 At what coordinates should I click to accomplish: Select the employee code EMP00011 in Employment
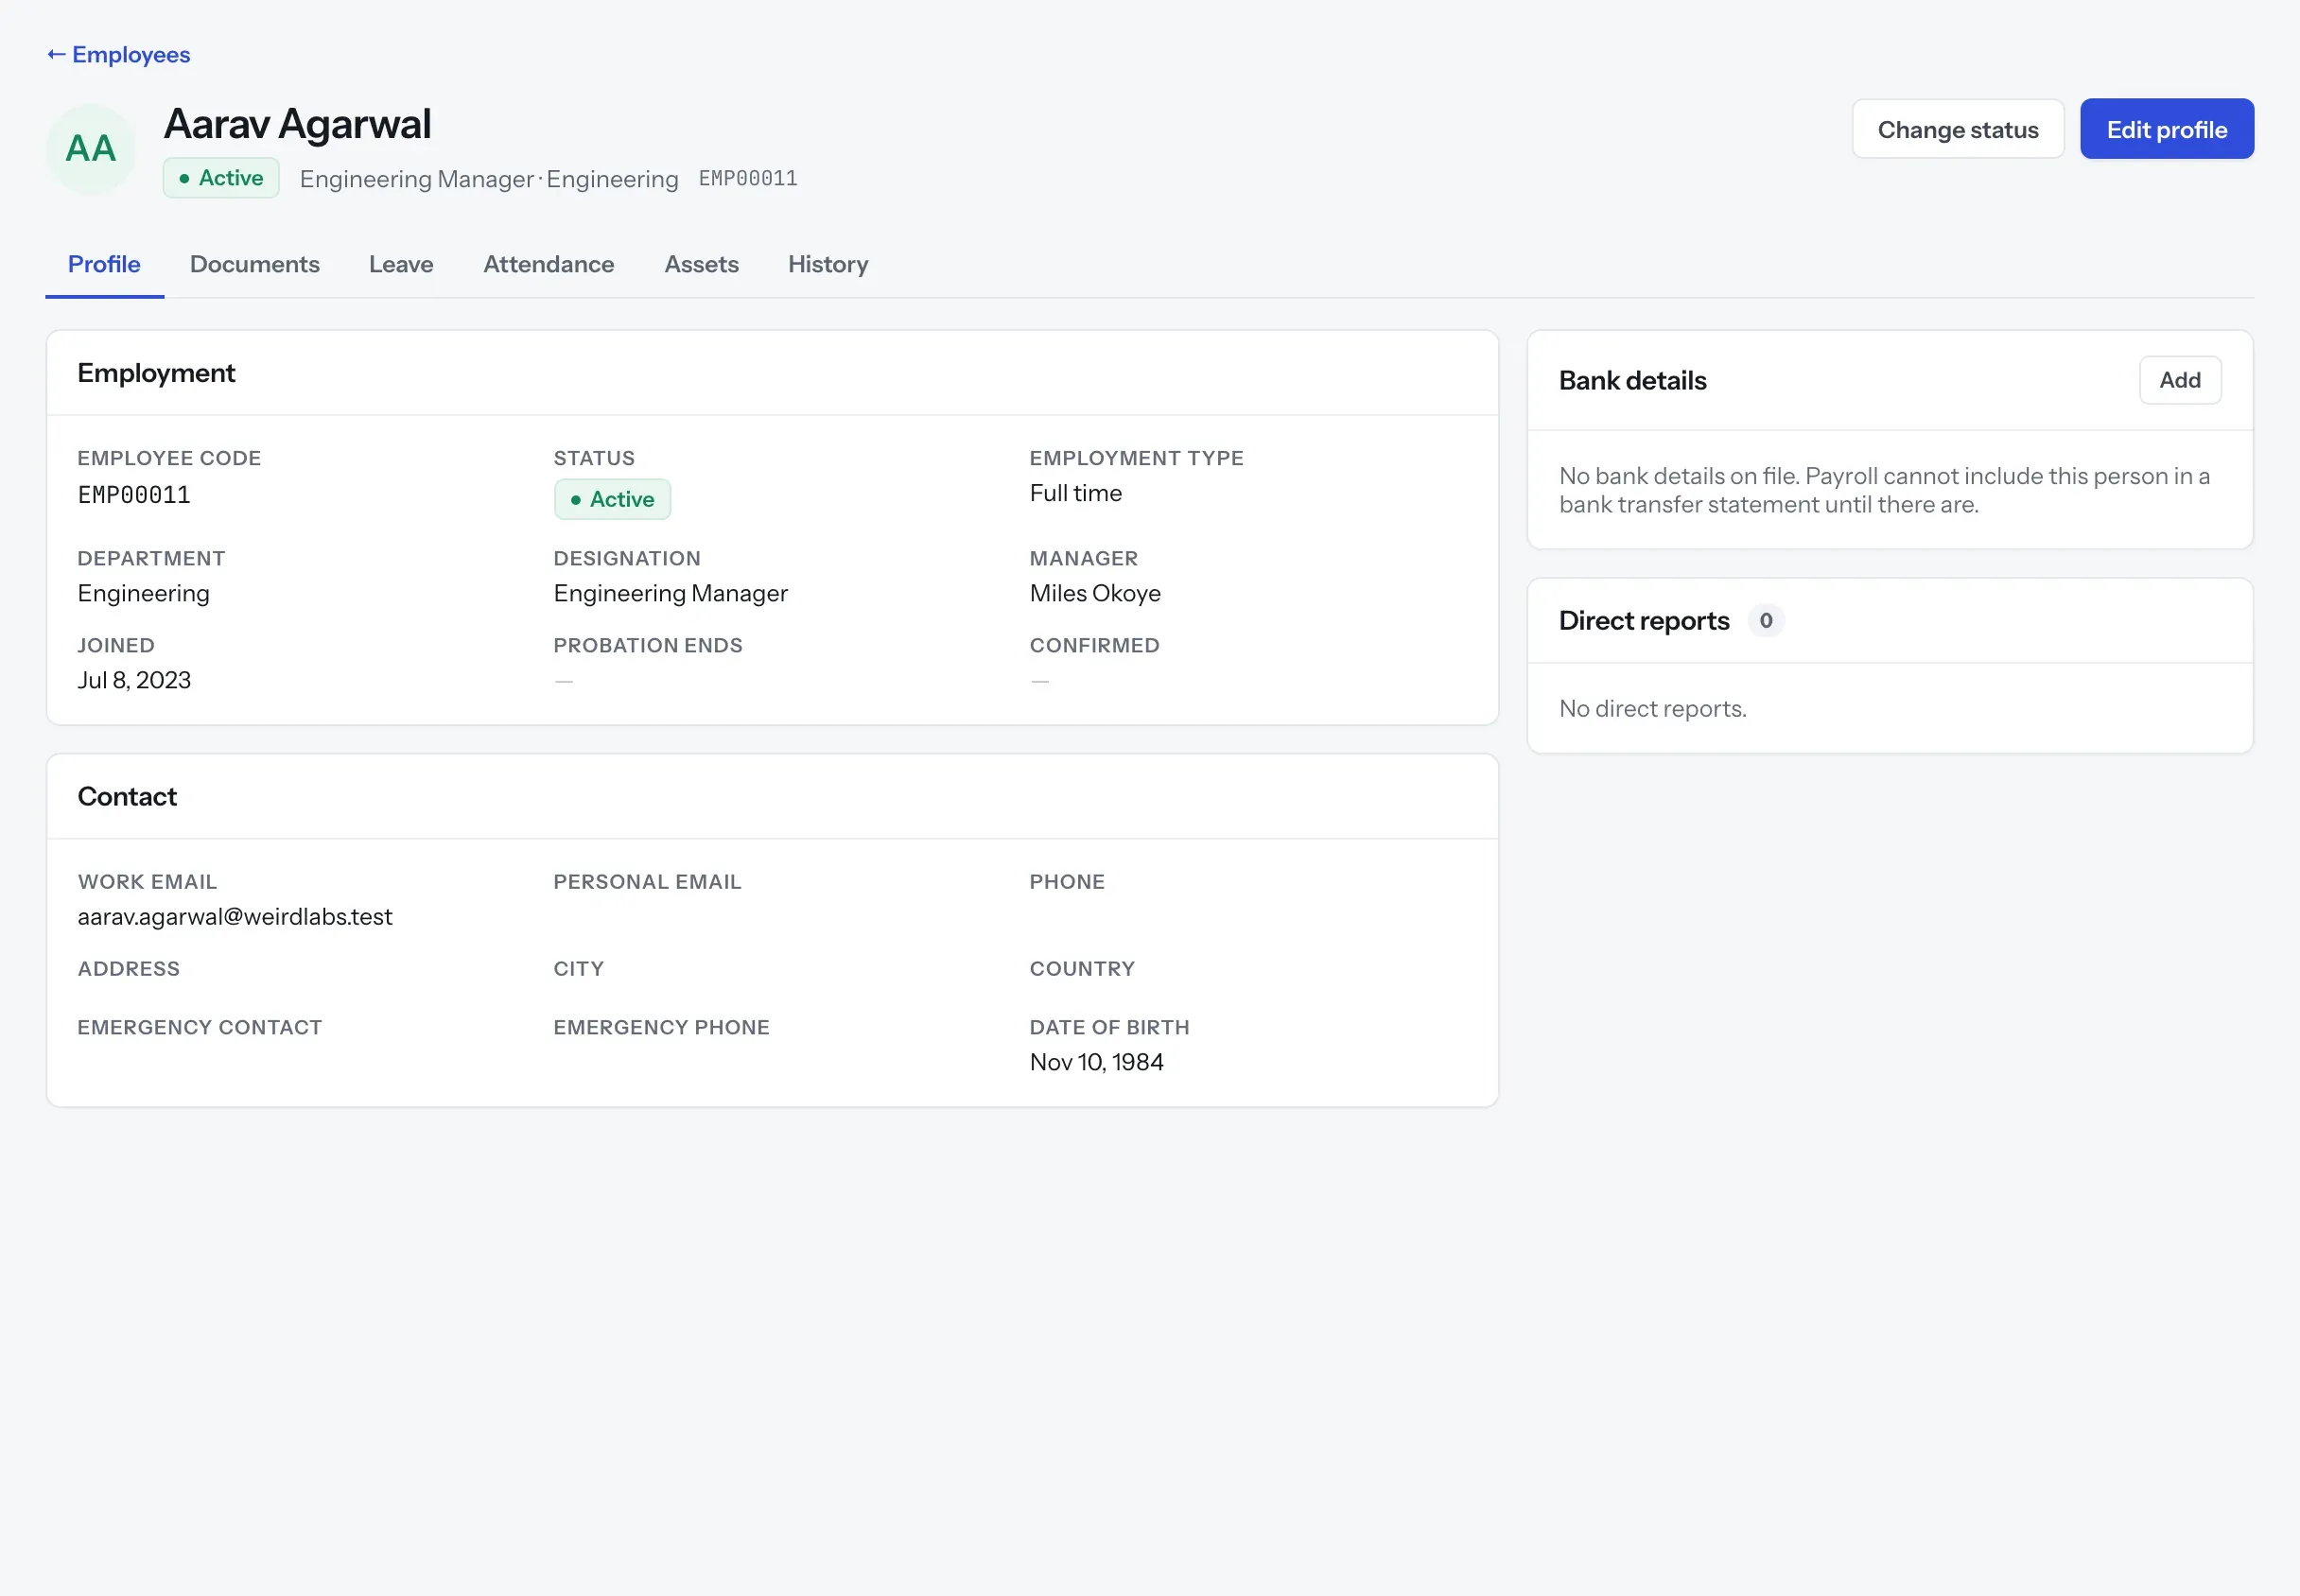[x=134, y=495]
